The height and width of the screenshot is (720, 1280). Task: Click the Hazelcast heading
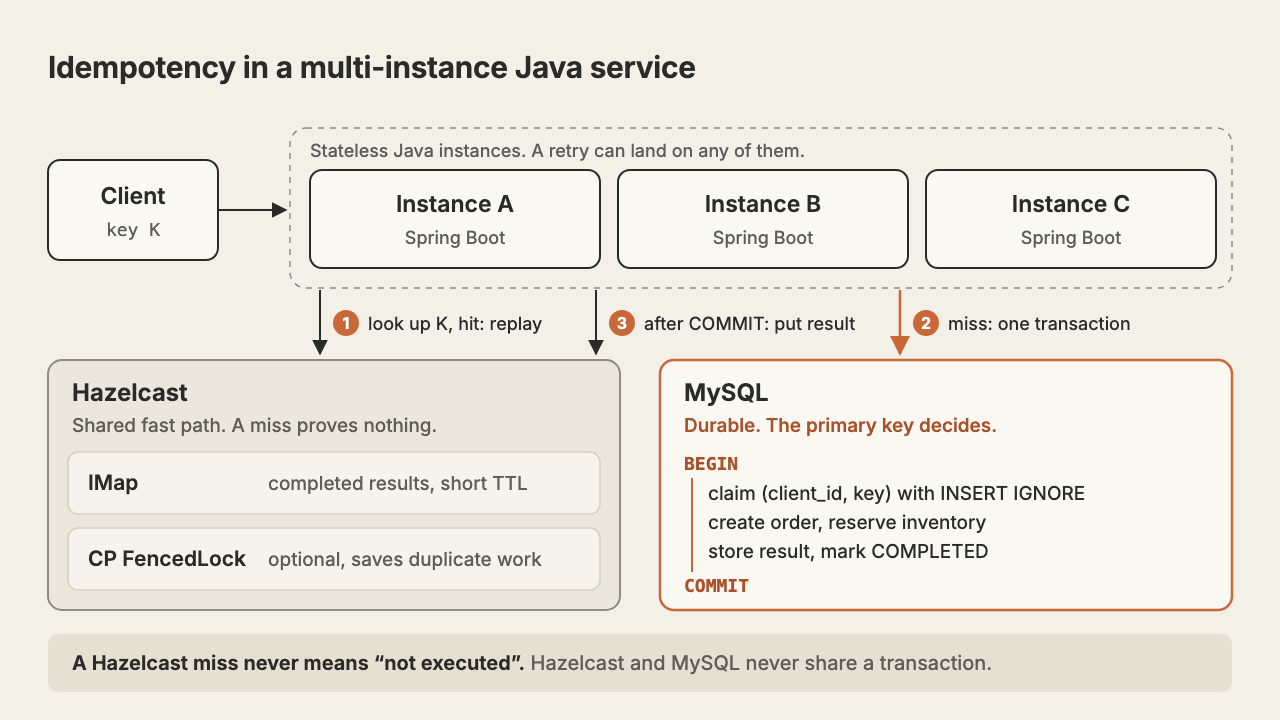[x=130, y=393]
